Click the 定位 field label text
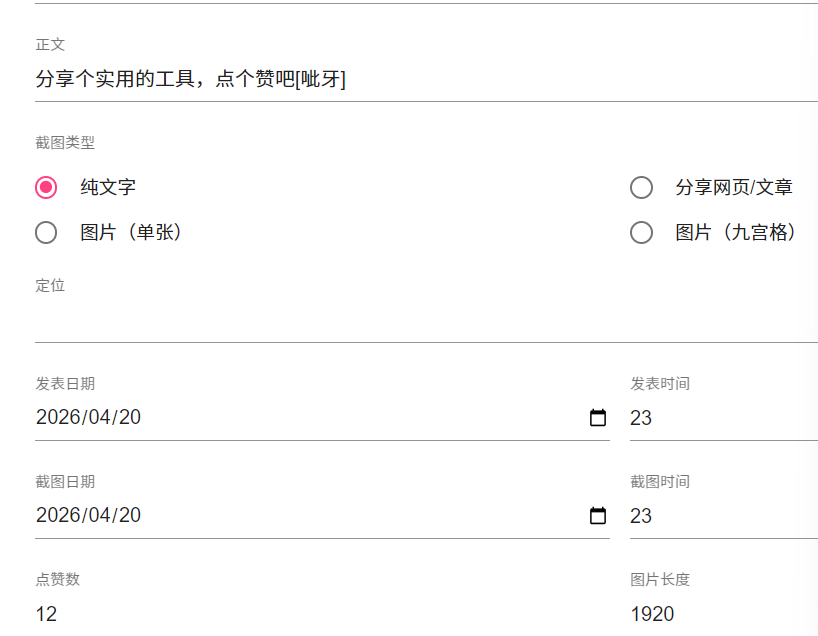Viewport: 818px width, 636px height. (50, 286)
